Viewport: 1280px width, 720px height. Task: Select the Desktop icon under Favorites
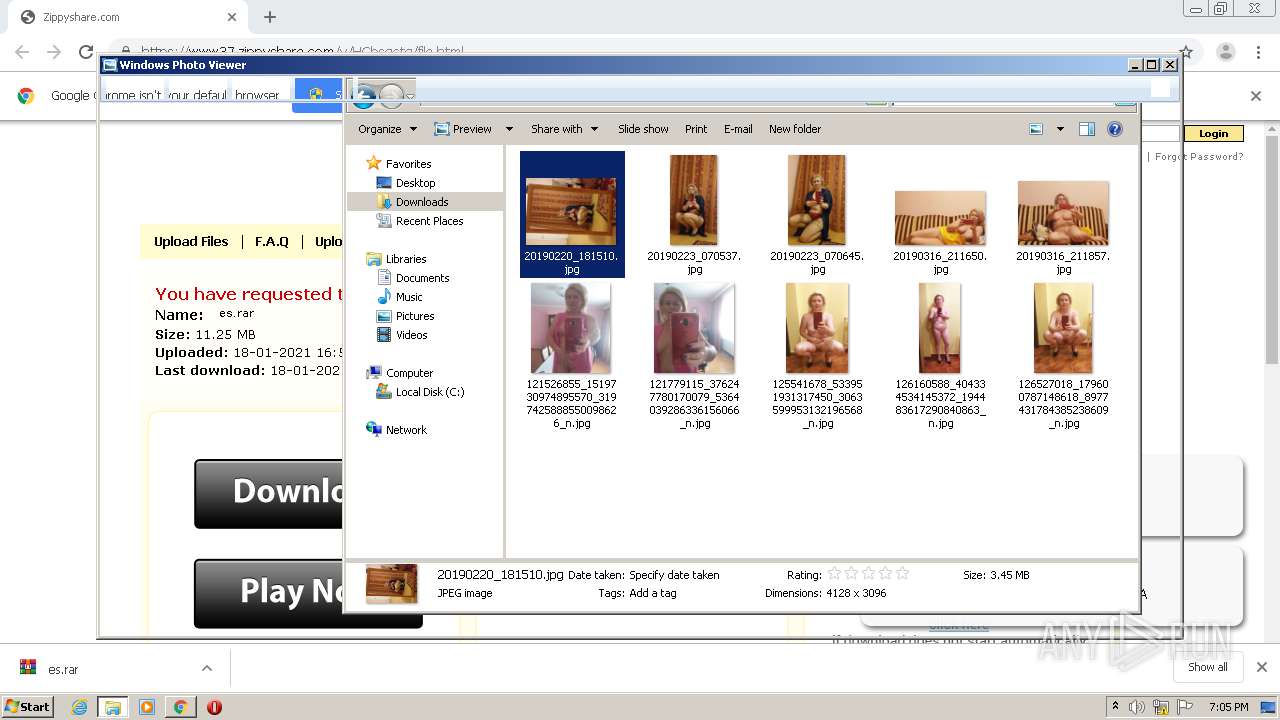coord(384,183)
